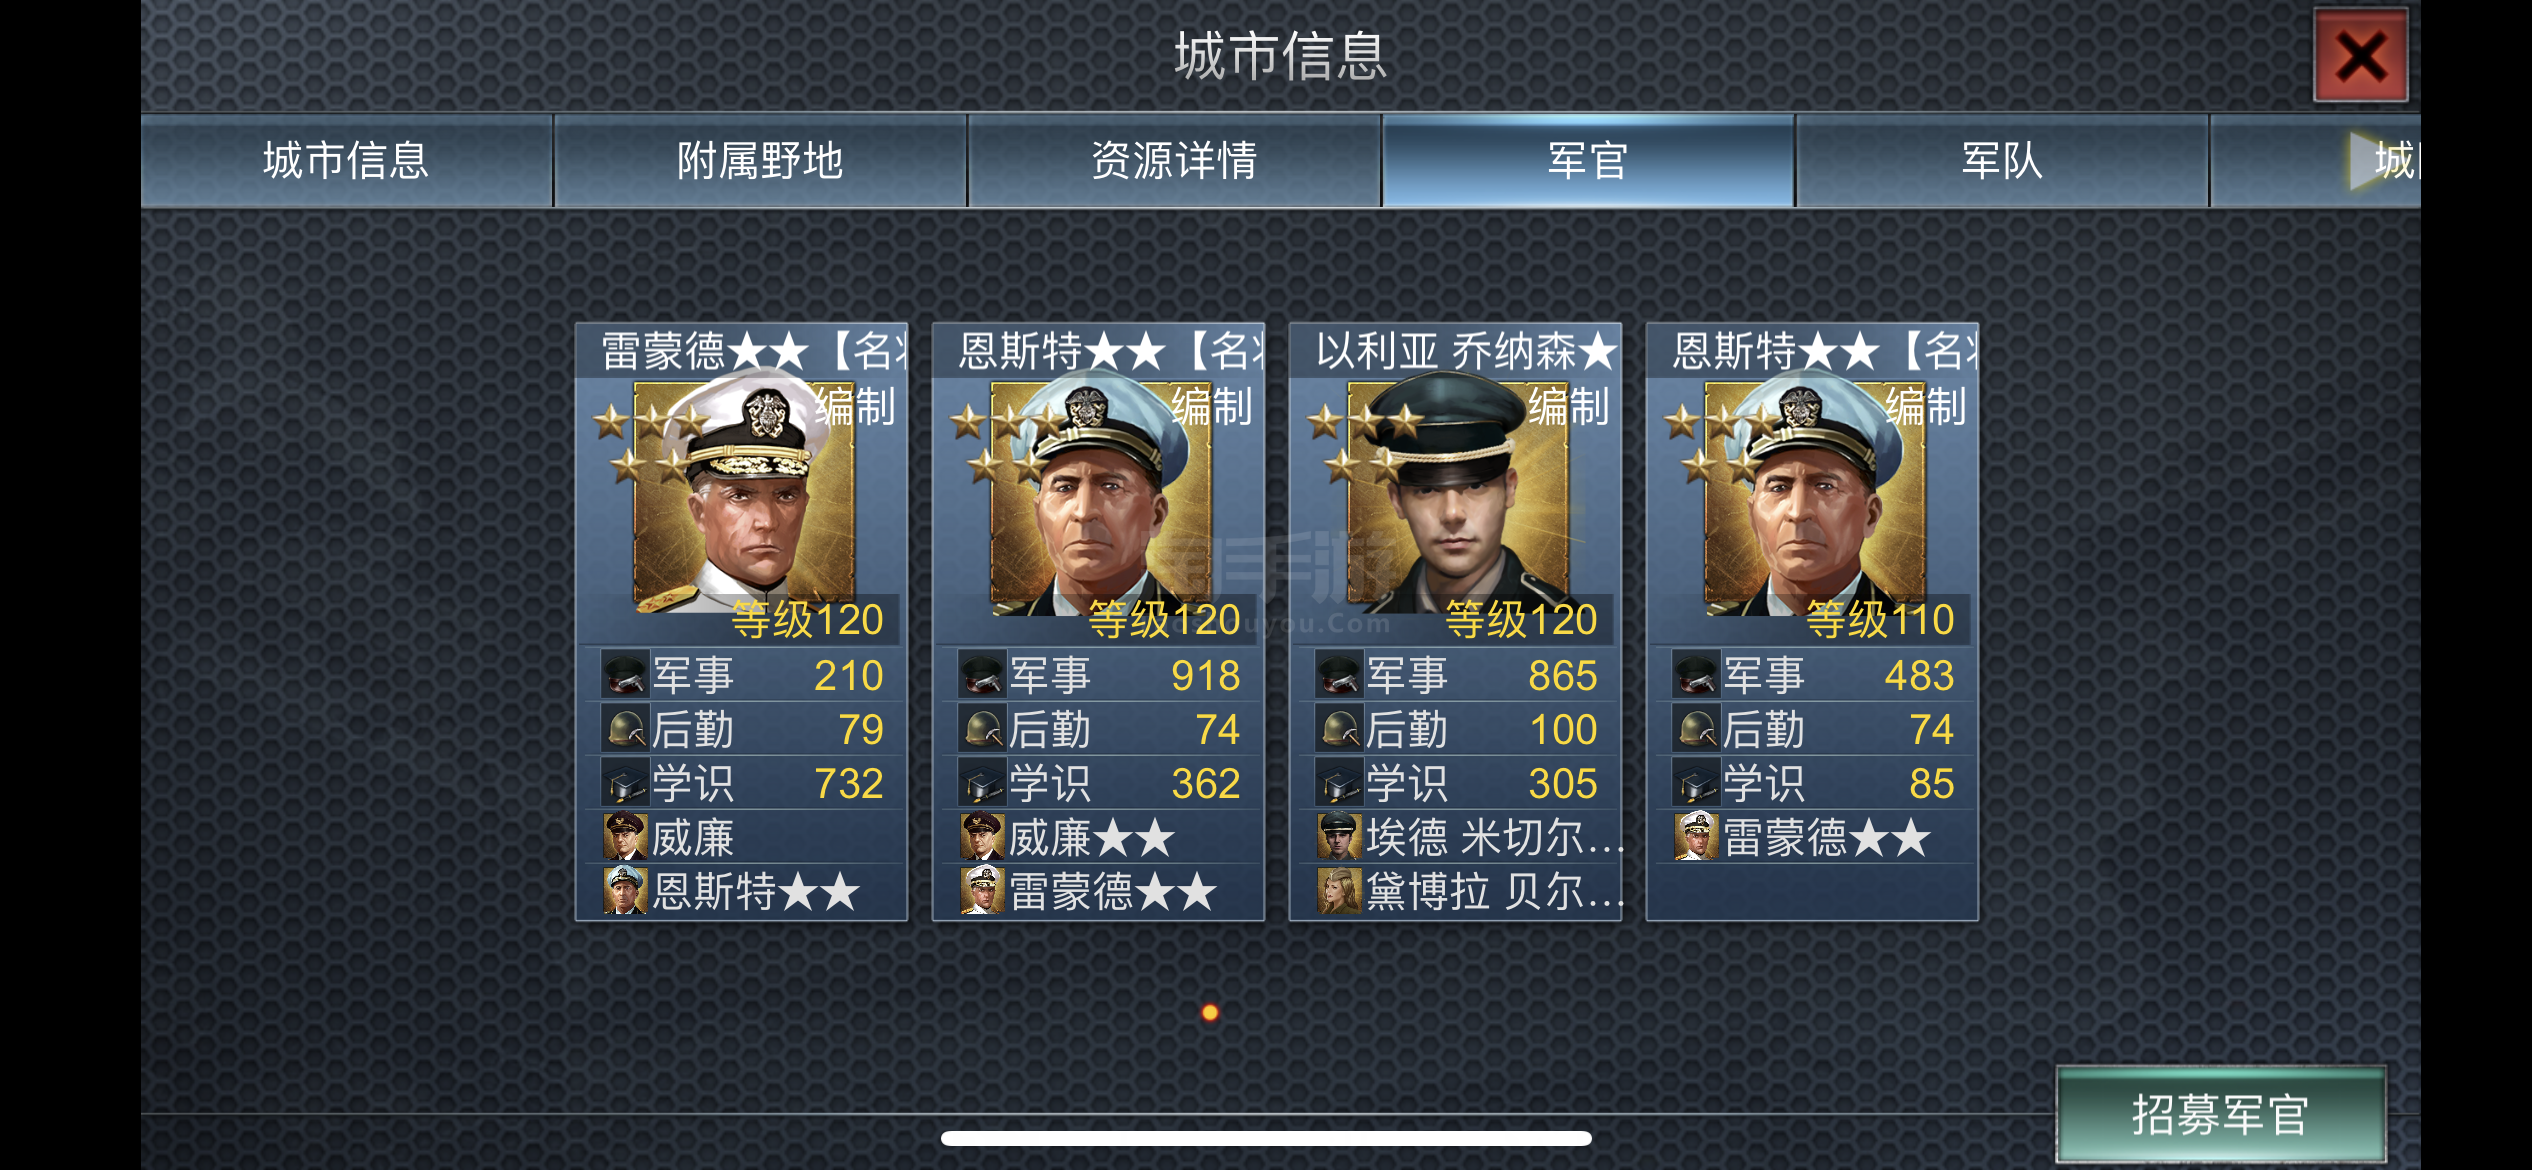Click the 威廉 mini avatar in 雷蒙德 card
The height and width of the screenshot is (1170, 2532).
coord(626,837)
